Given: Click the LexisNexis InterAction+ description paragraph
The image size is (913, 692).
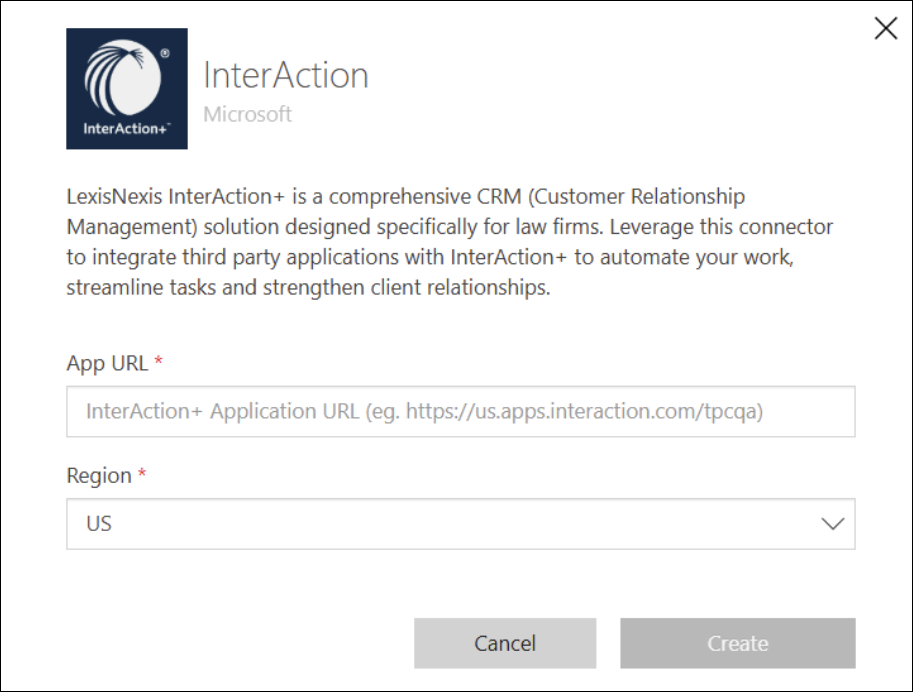Looking at the screenshot, I should tap(450, 242).
